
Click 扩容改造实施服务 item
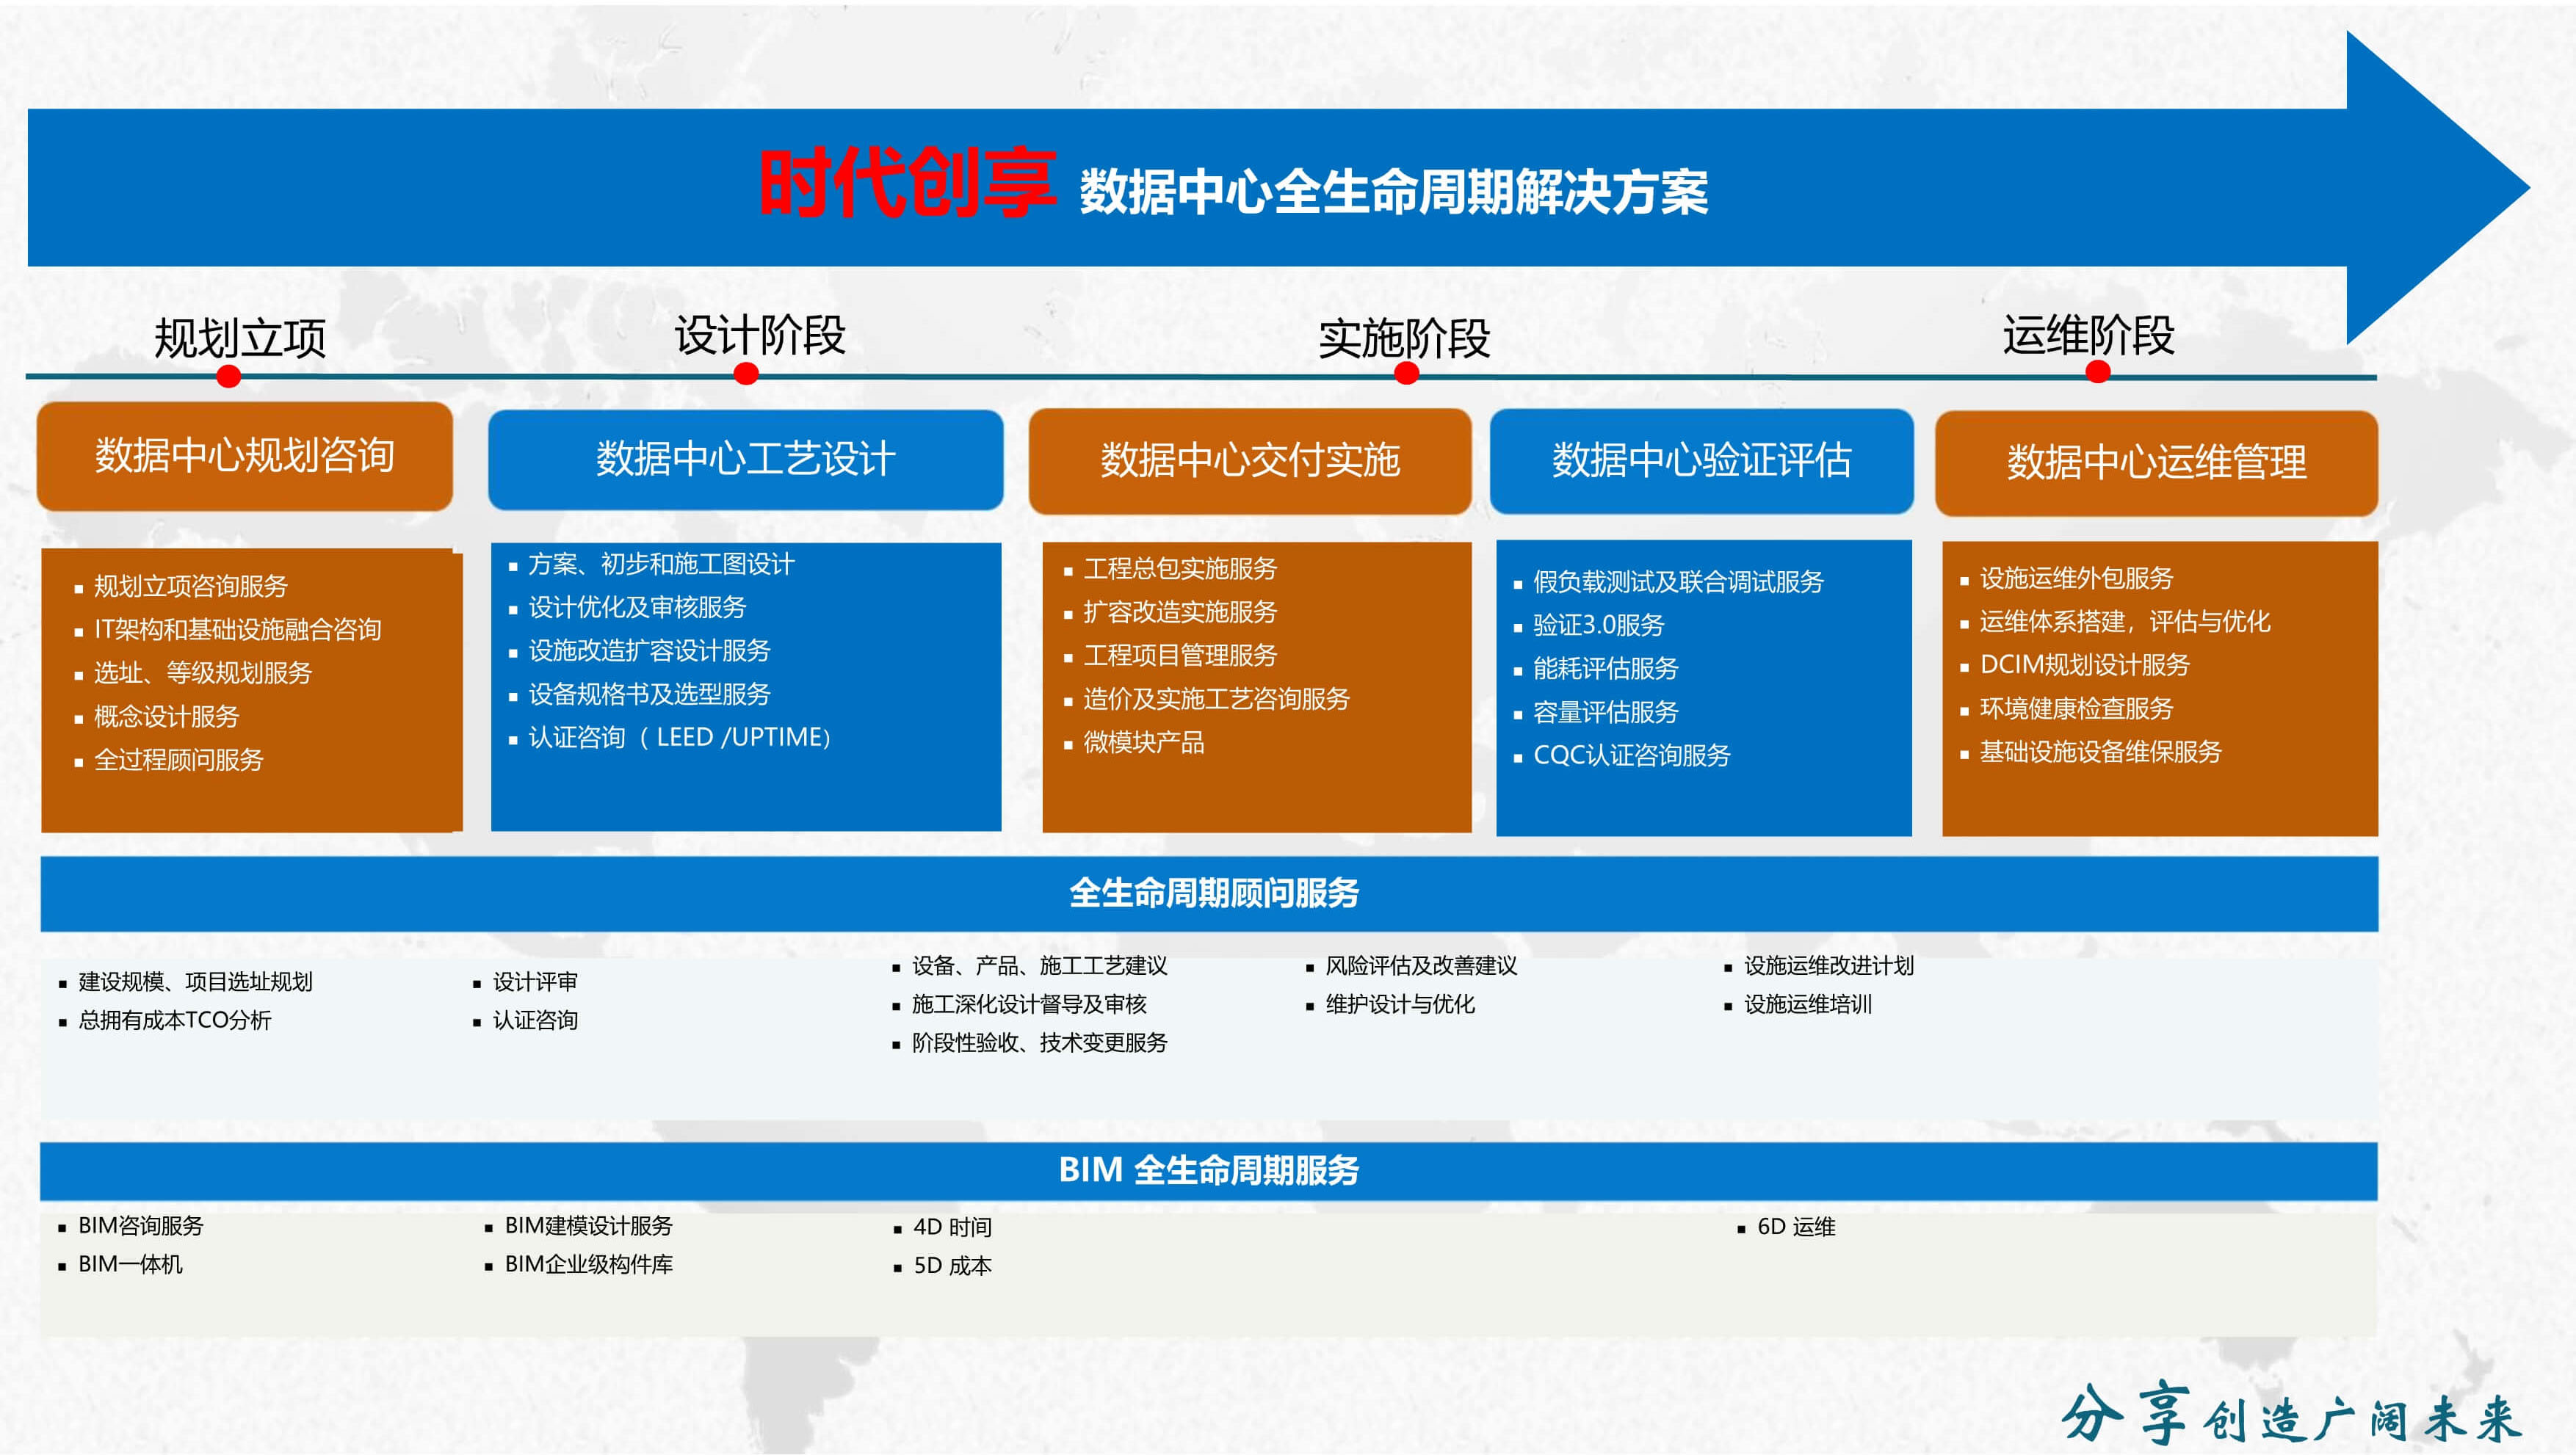tap(1180, 612)
